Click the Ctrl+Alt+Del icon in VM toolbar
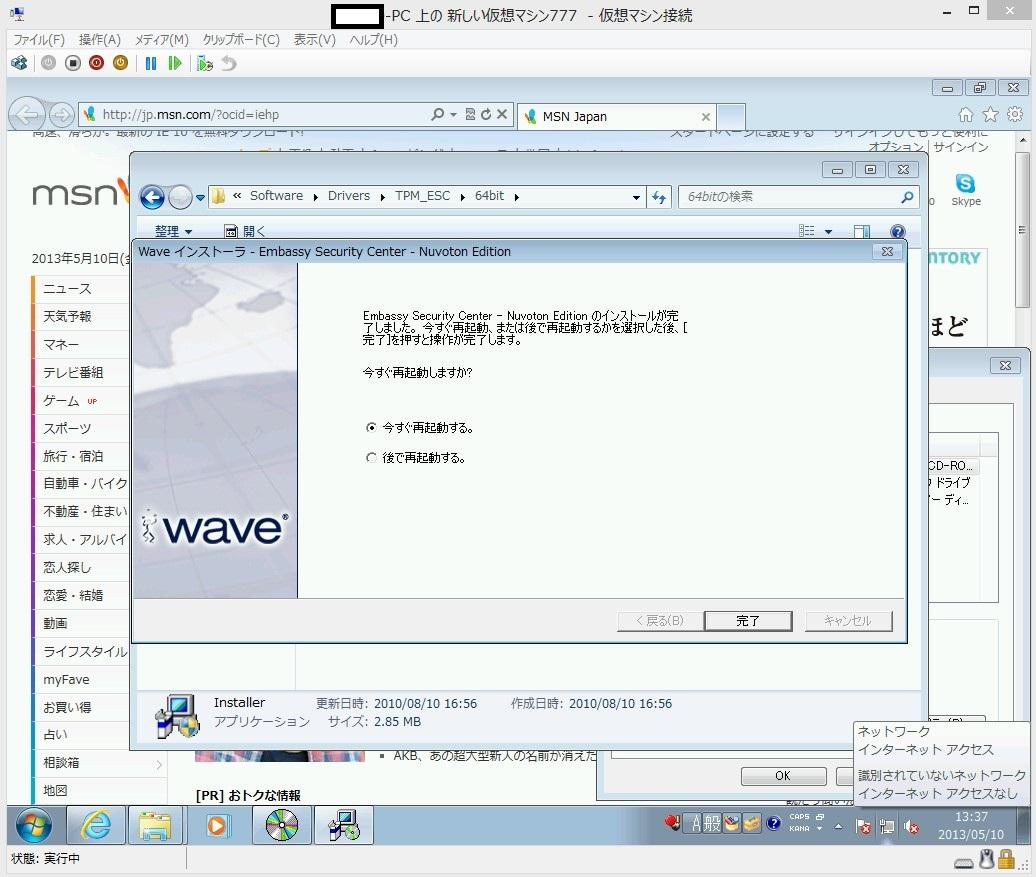The image size is (1036, 877). click(19, 63)
